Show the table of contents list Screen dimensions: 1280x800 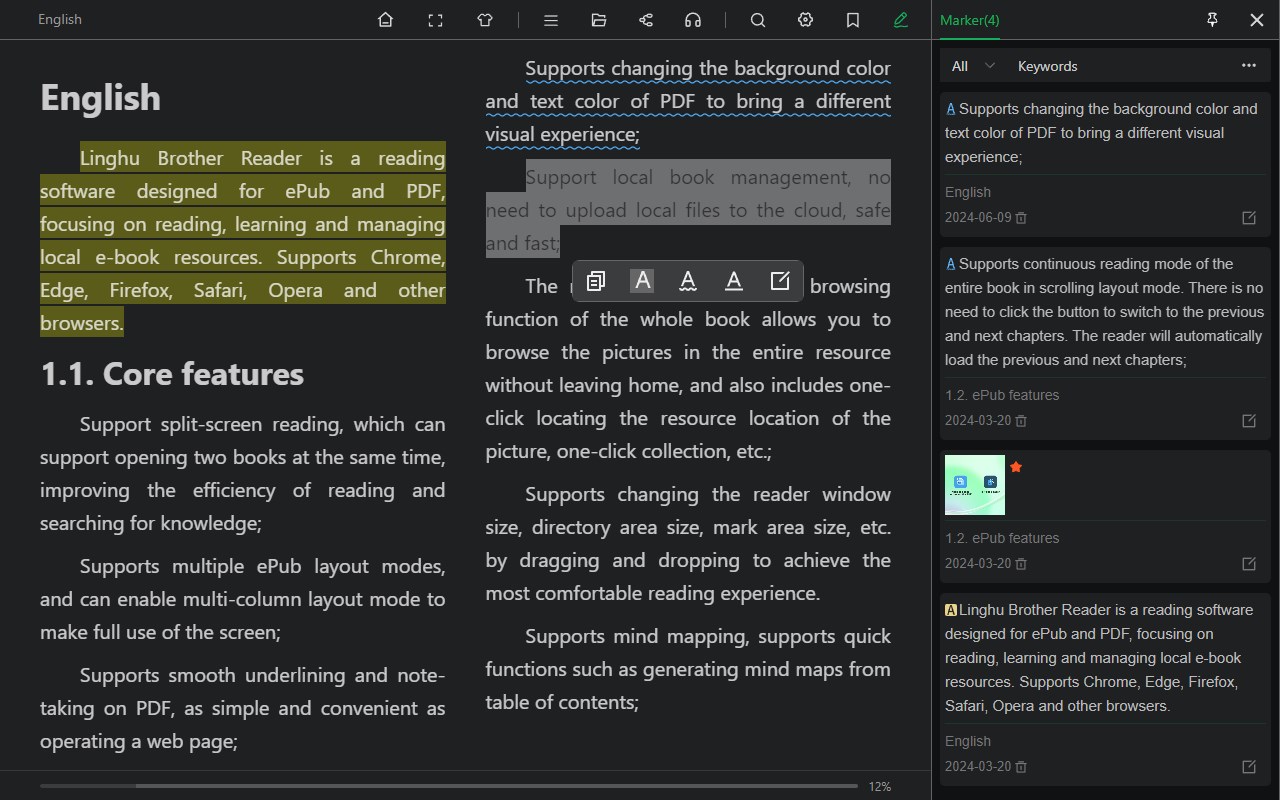tap(550, 20)
